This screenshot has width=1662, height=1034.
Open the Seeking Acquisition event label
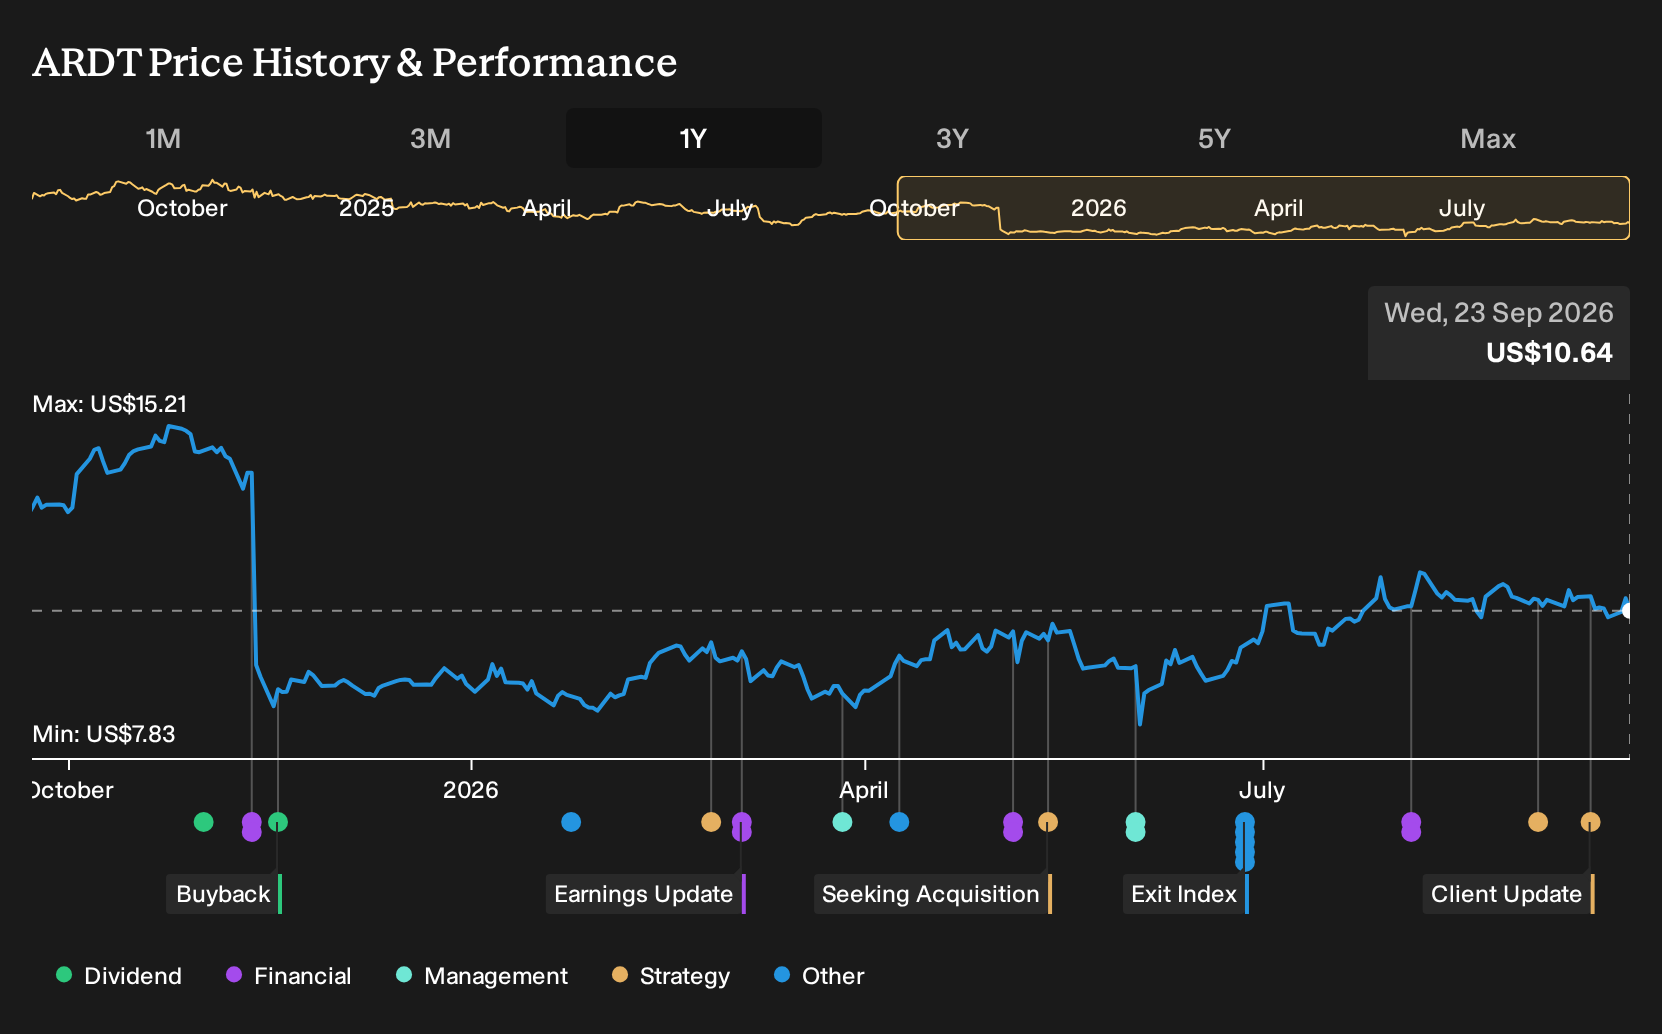point(932,894)
